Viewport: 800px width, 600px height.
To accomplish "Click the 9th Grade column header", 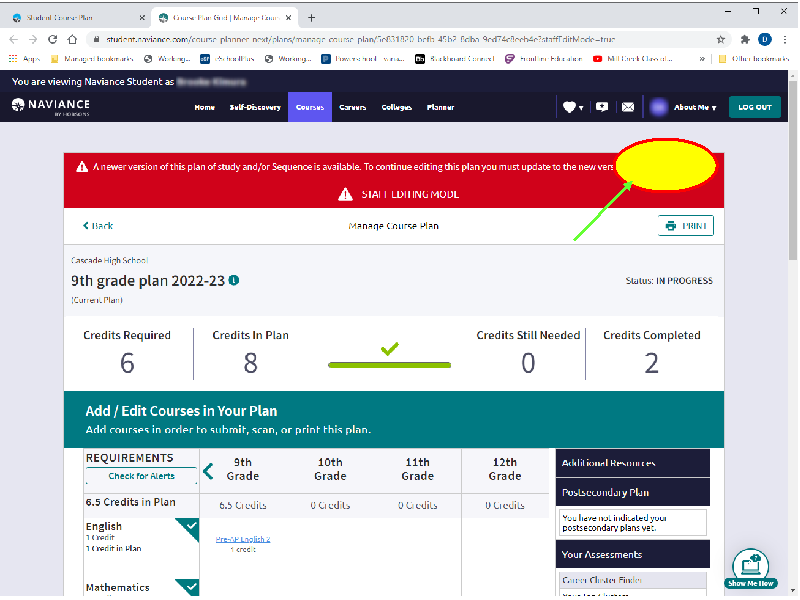I will (243, 469).
